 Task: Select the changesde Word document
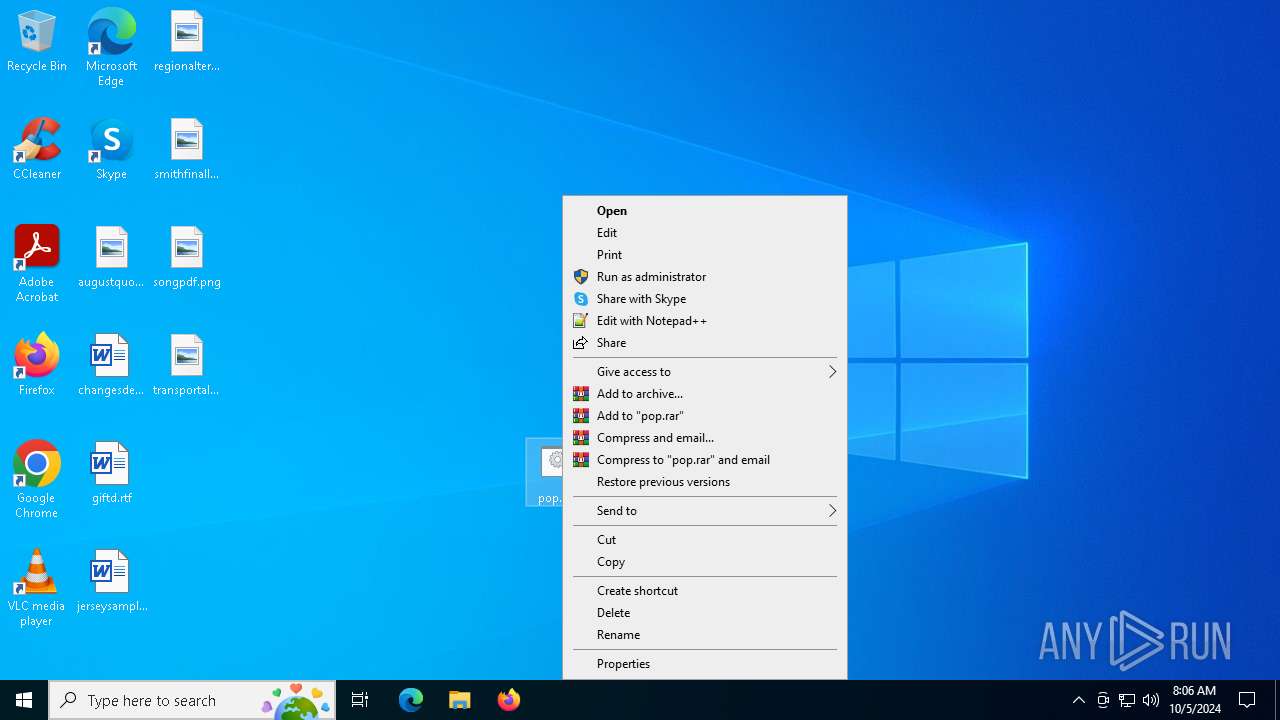[111, 366]
